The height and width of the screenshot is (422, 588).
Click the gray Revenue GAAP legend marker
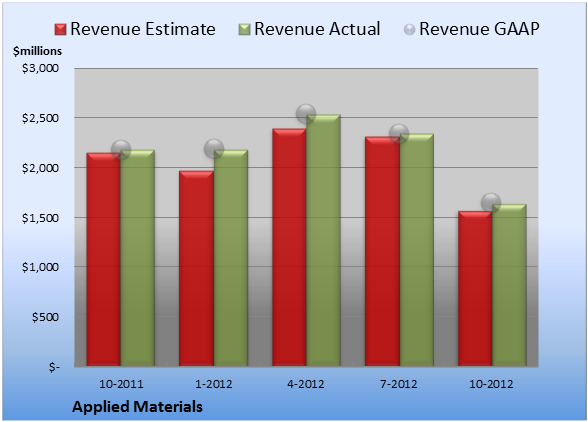coord(409,29)
